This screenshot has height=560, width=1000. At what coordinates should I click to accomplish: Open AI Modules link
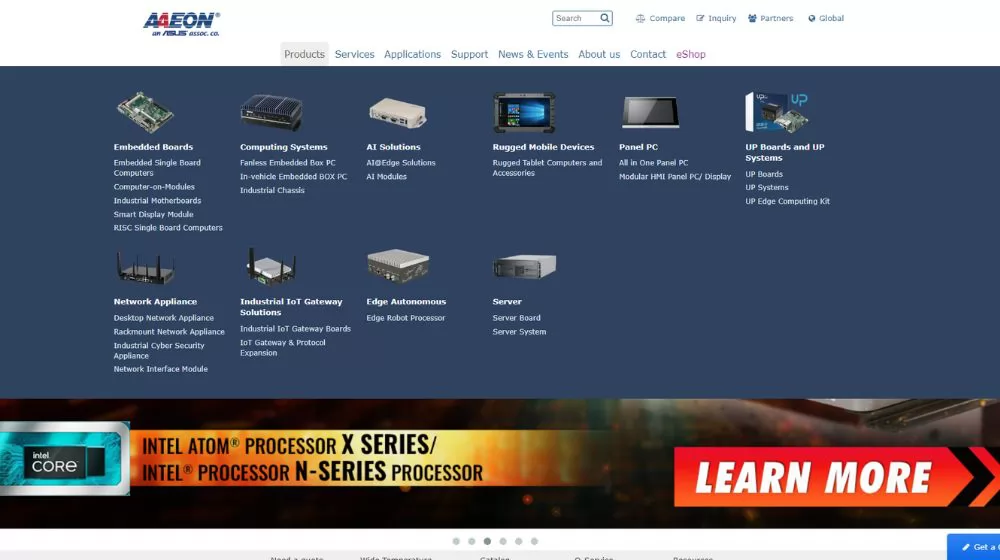pos(386,177)
